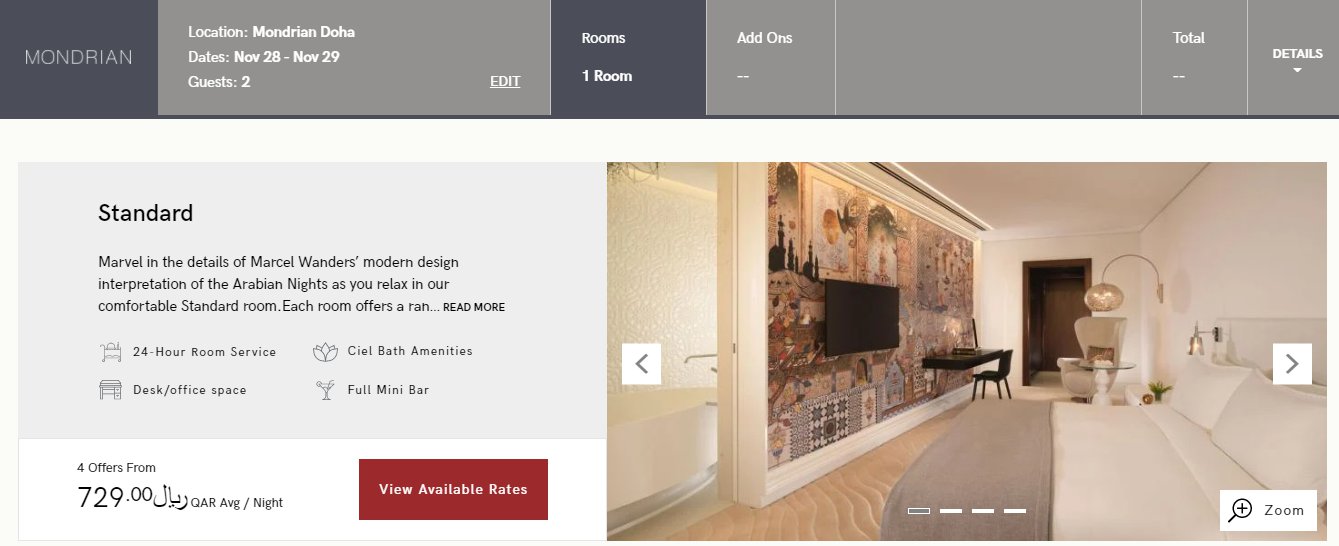Screen dimensions: 1339x546
Task: Select the third carousel slide indicator
Action: [983, 511]
